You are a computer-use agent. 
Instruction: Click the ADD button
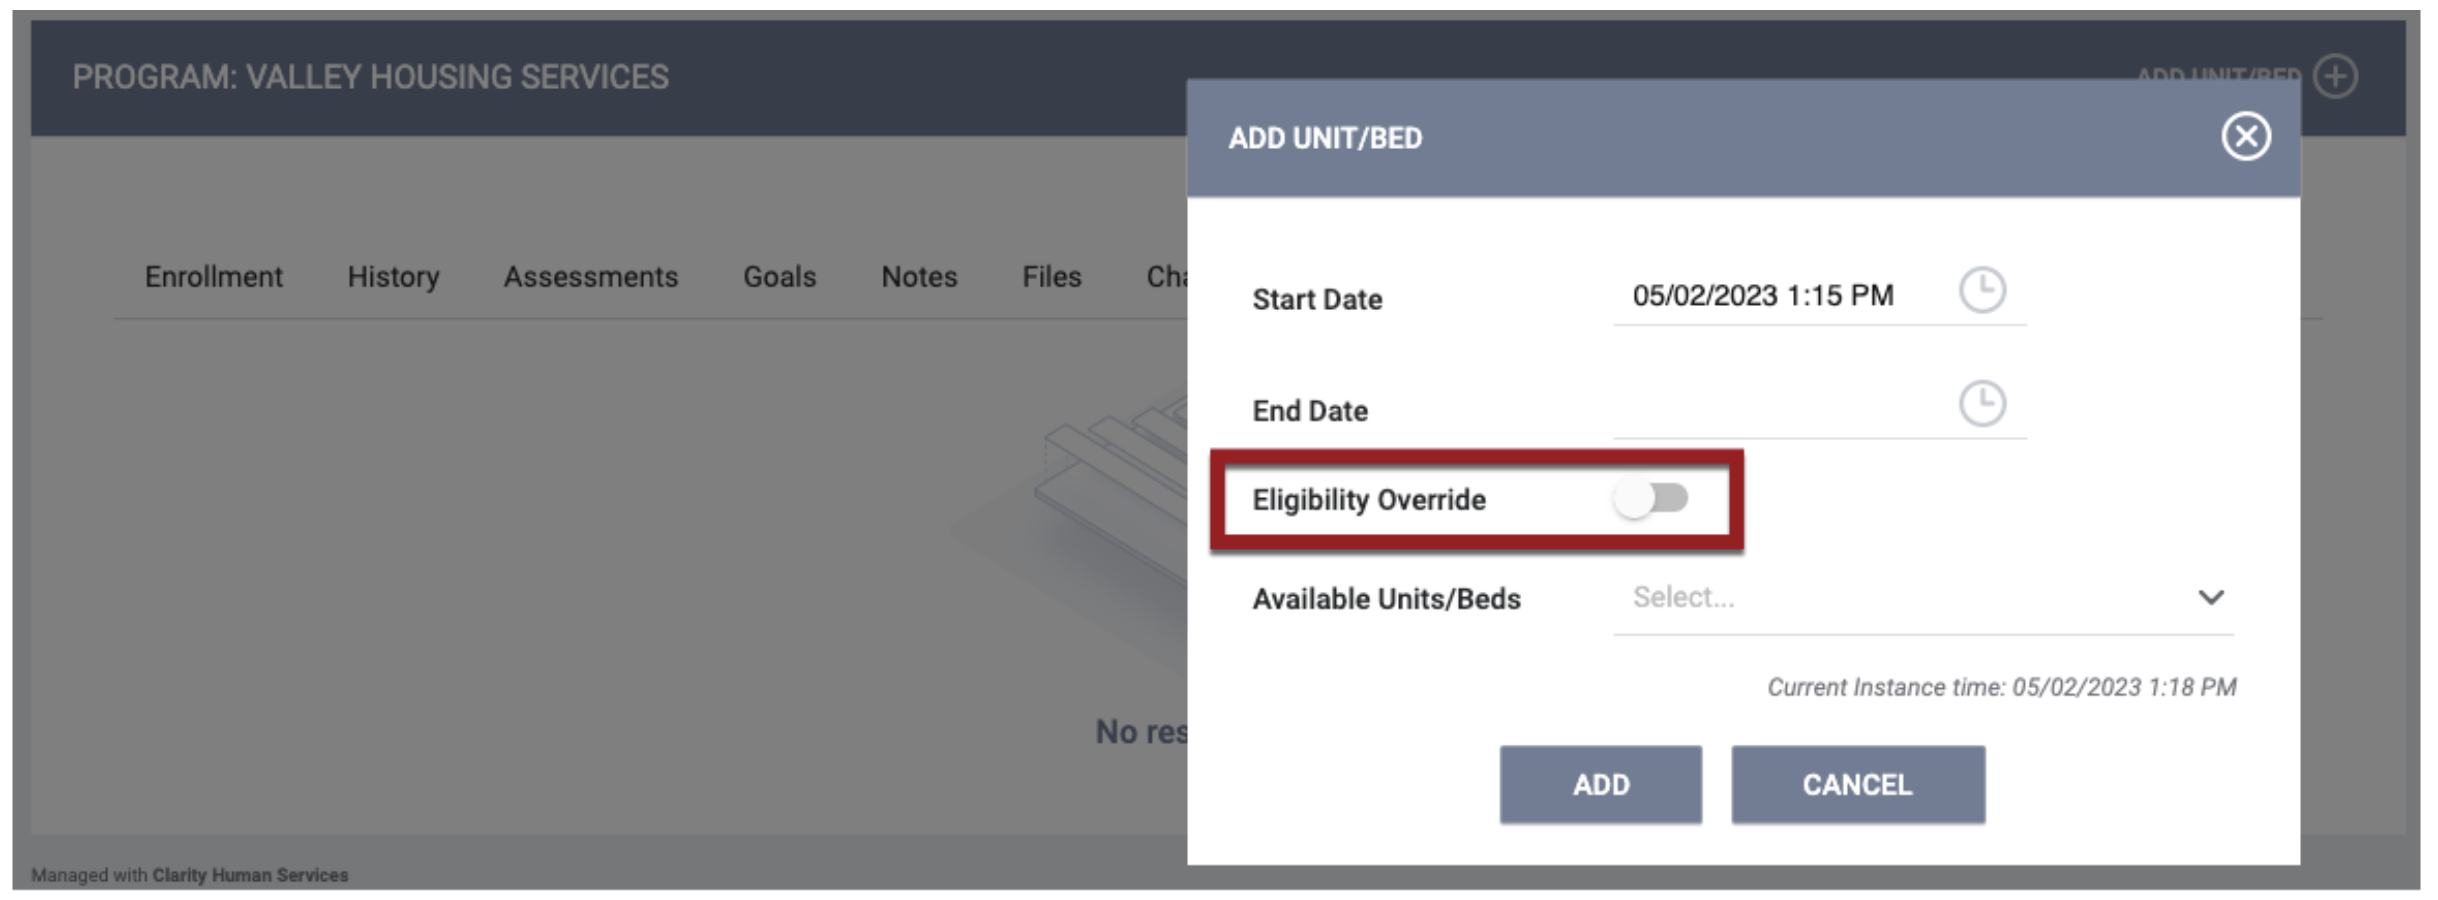pyautogui.click(x=1600, y=784)
